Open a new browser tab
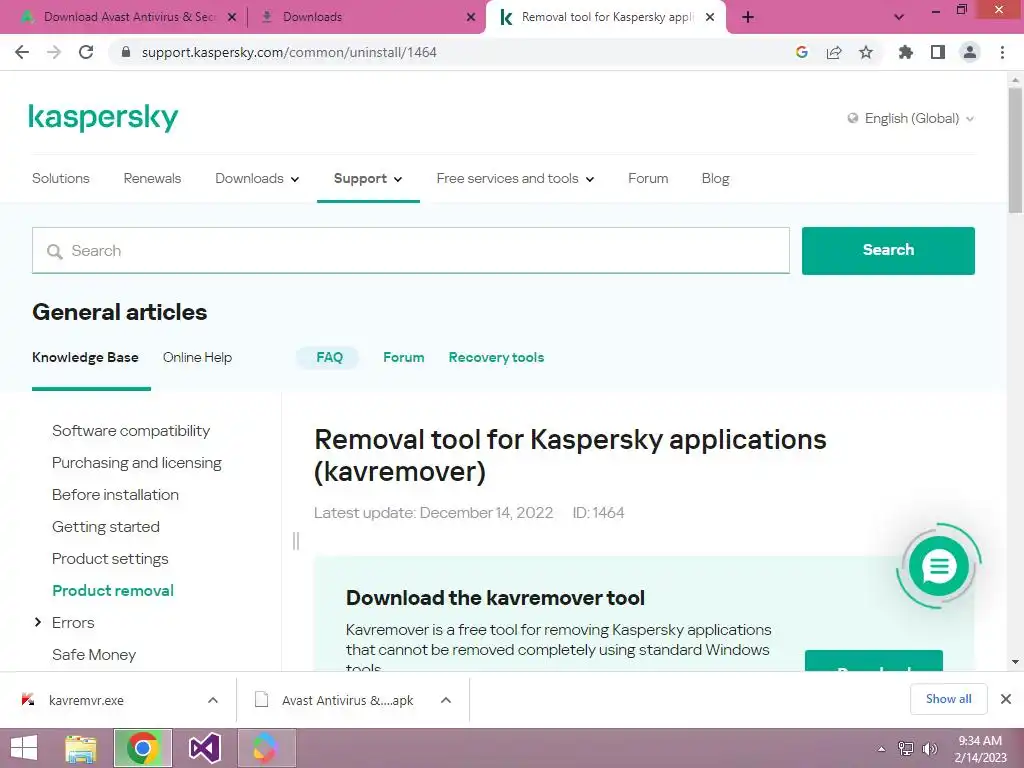The image size is (1024, 768). pos(748,17)
